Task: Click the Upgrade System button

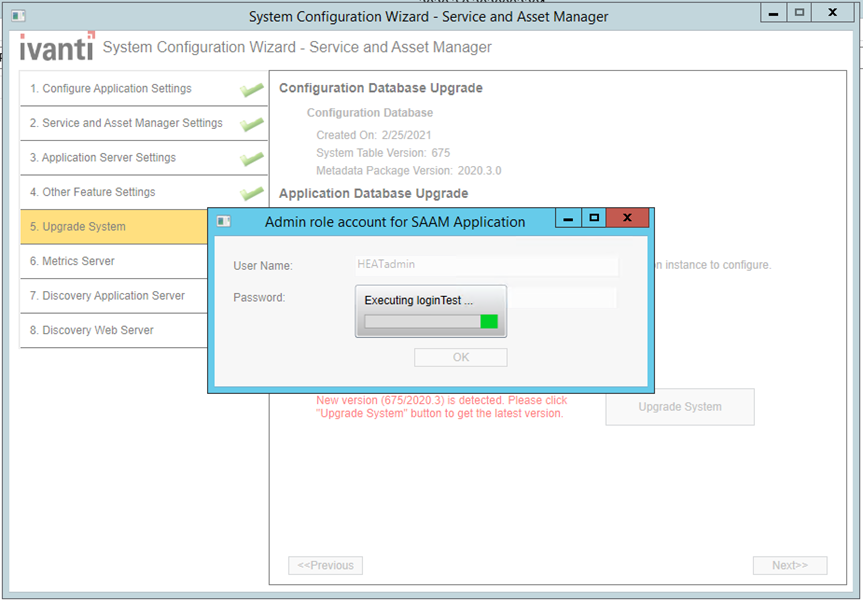Action: 680,406
